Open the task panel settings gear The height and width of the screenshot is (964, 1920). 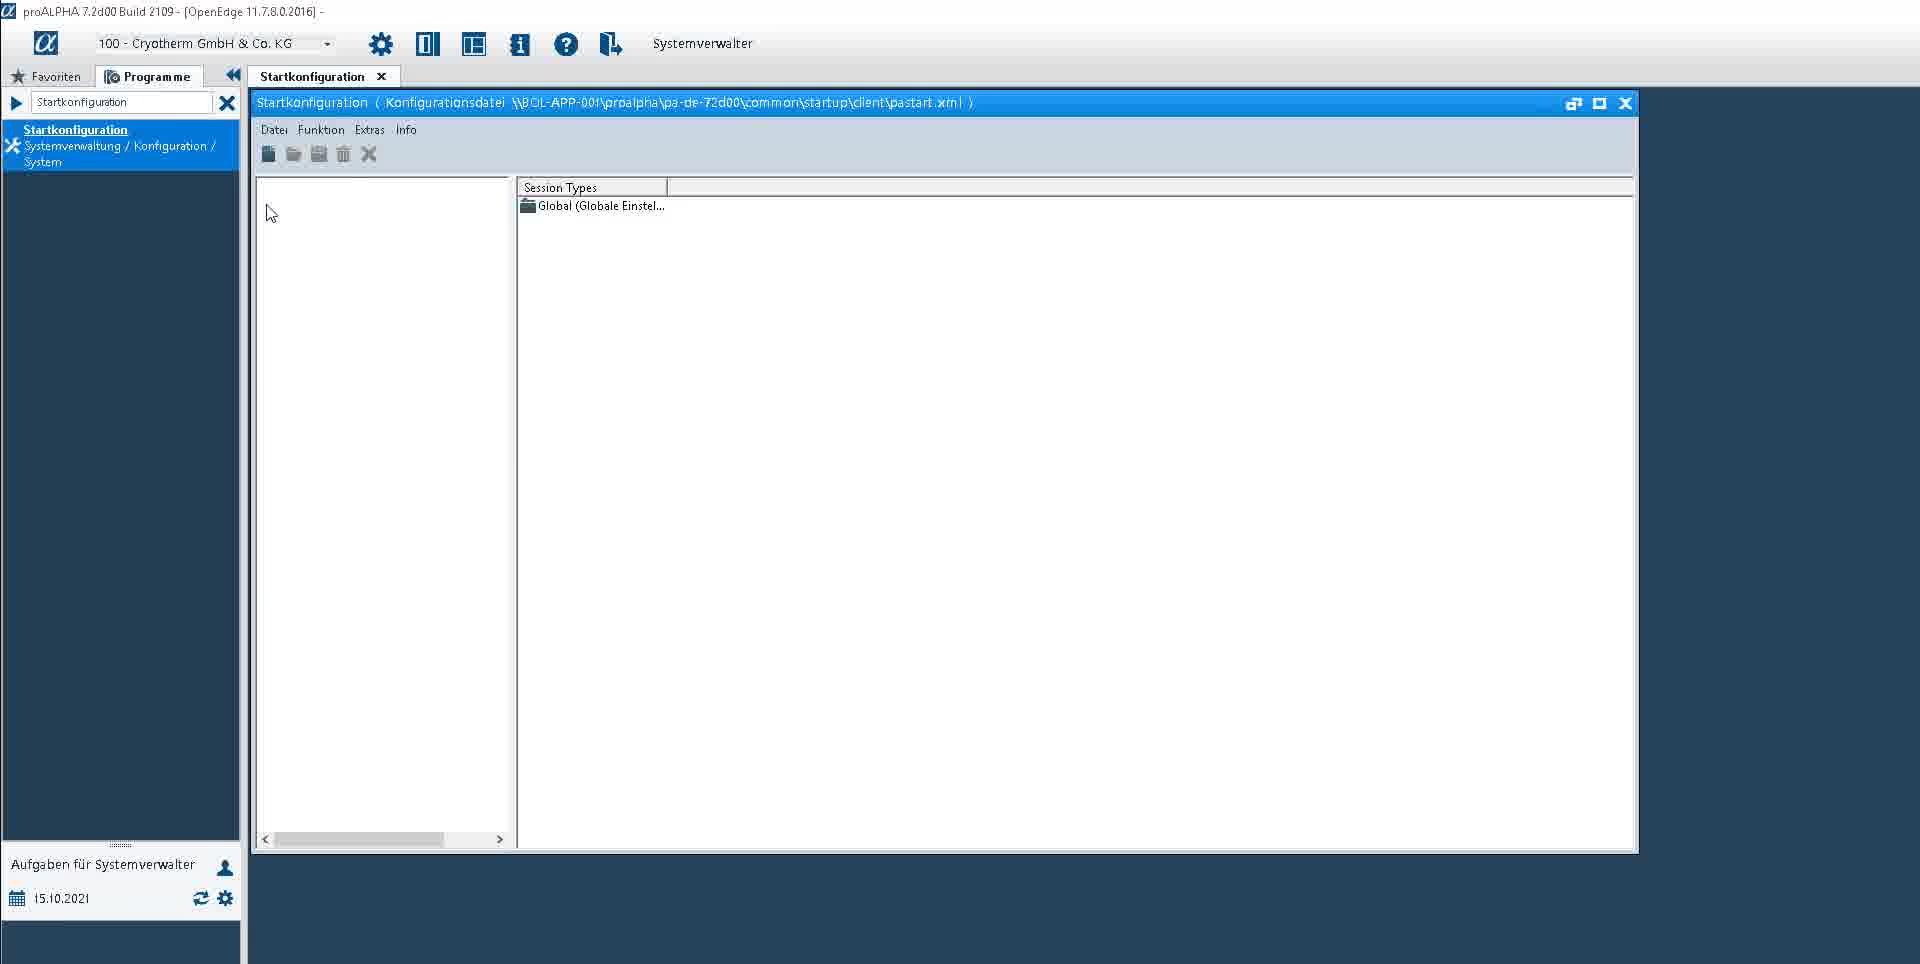click(x=225, y=898)
